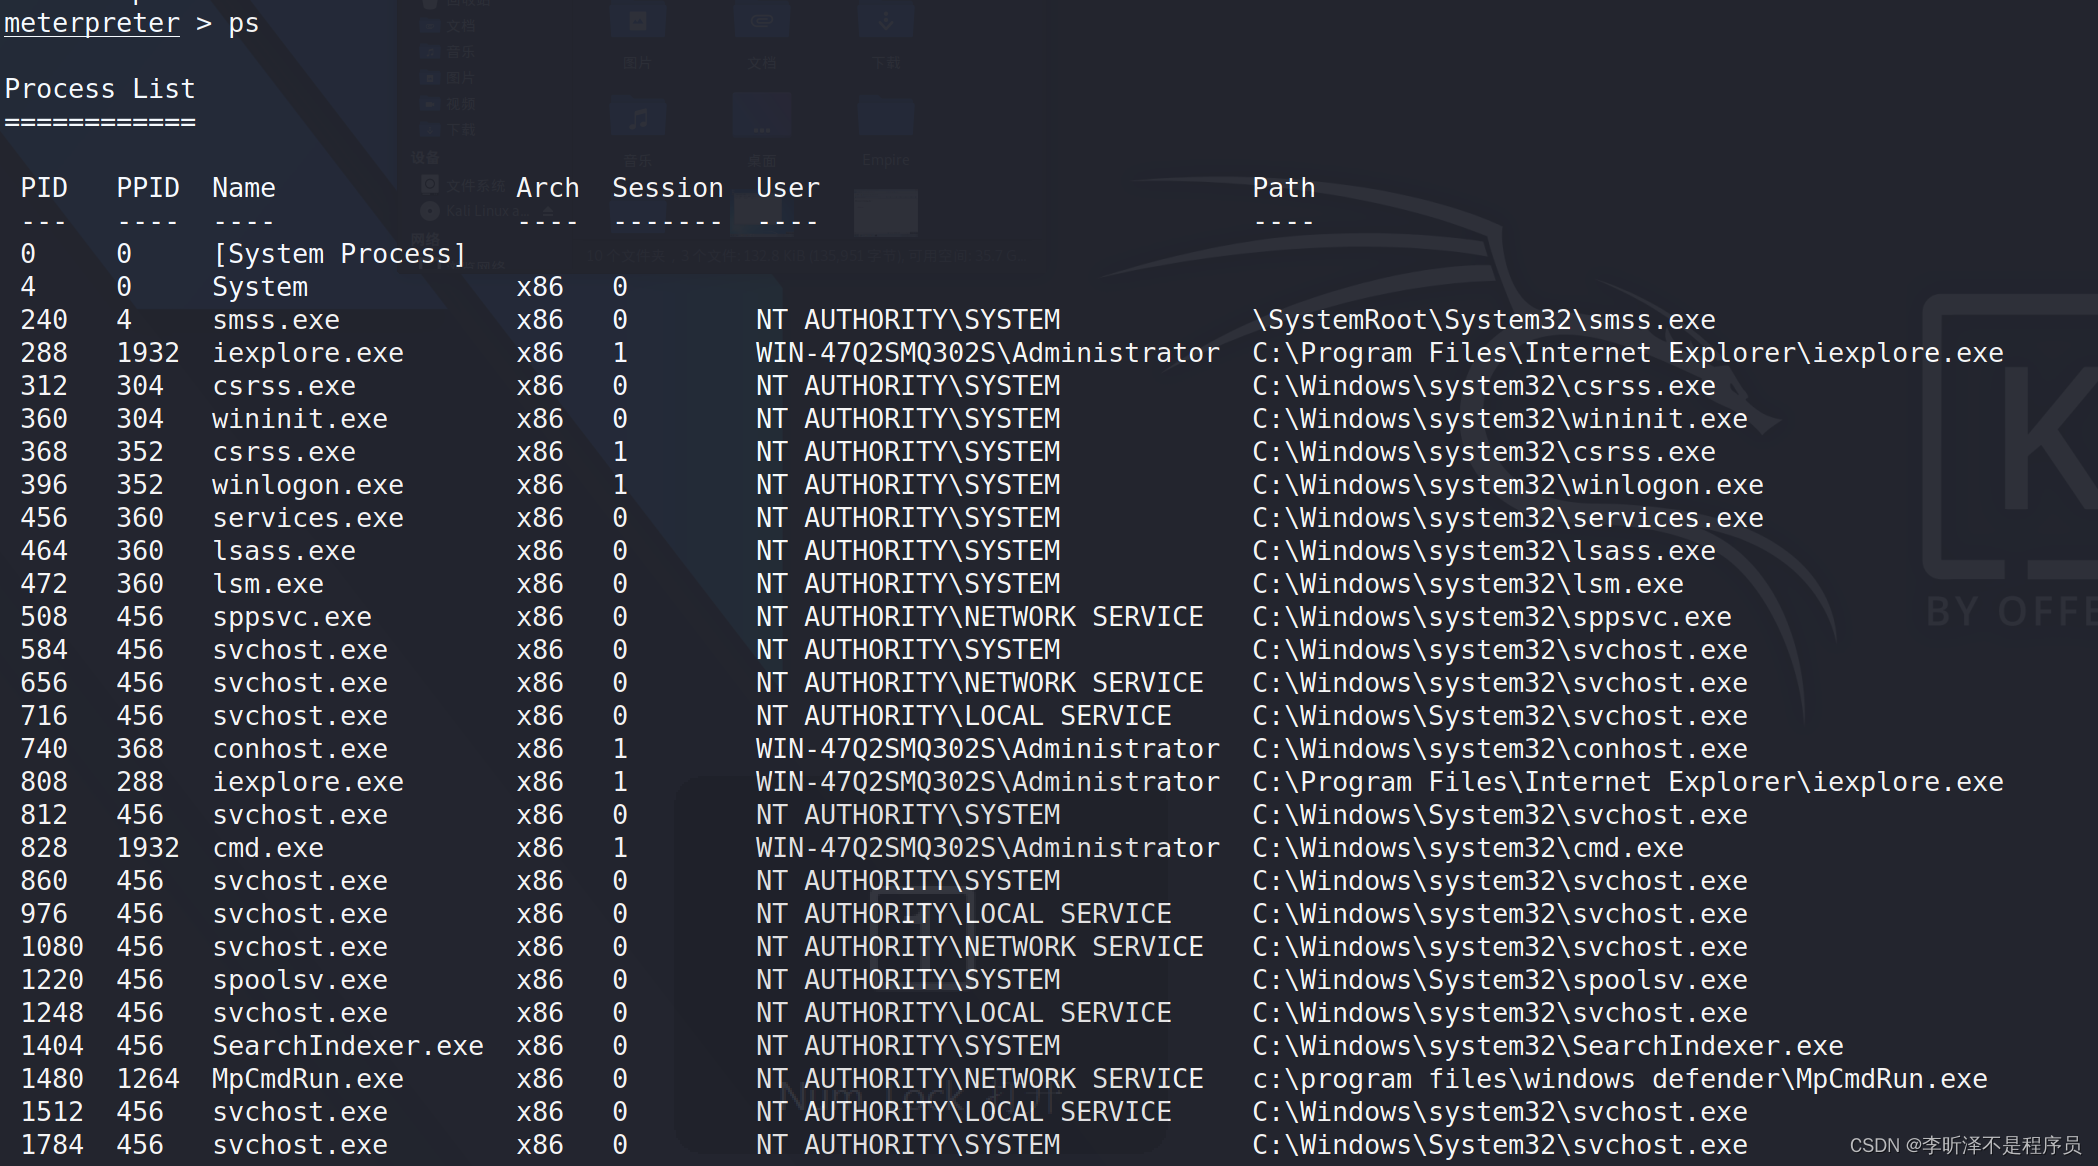This screenshot has height=1166, width=2098.
Task: Select the C:\Windows\System32\spoolsv.exe path
Action: pyautogui.click(x=1500, y=980)
